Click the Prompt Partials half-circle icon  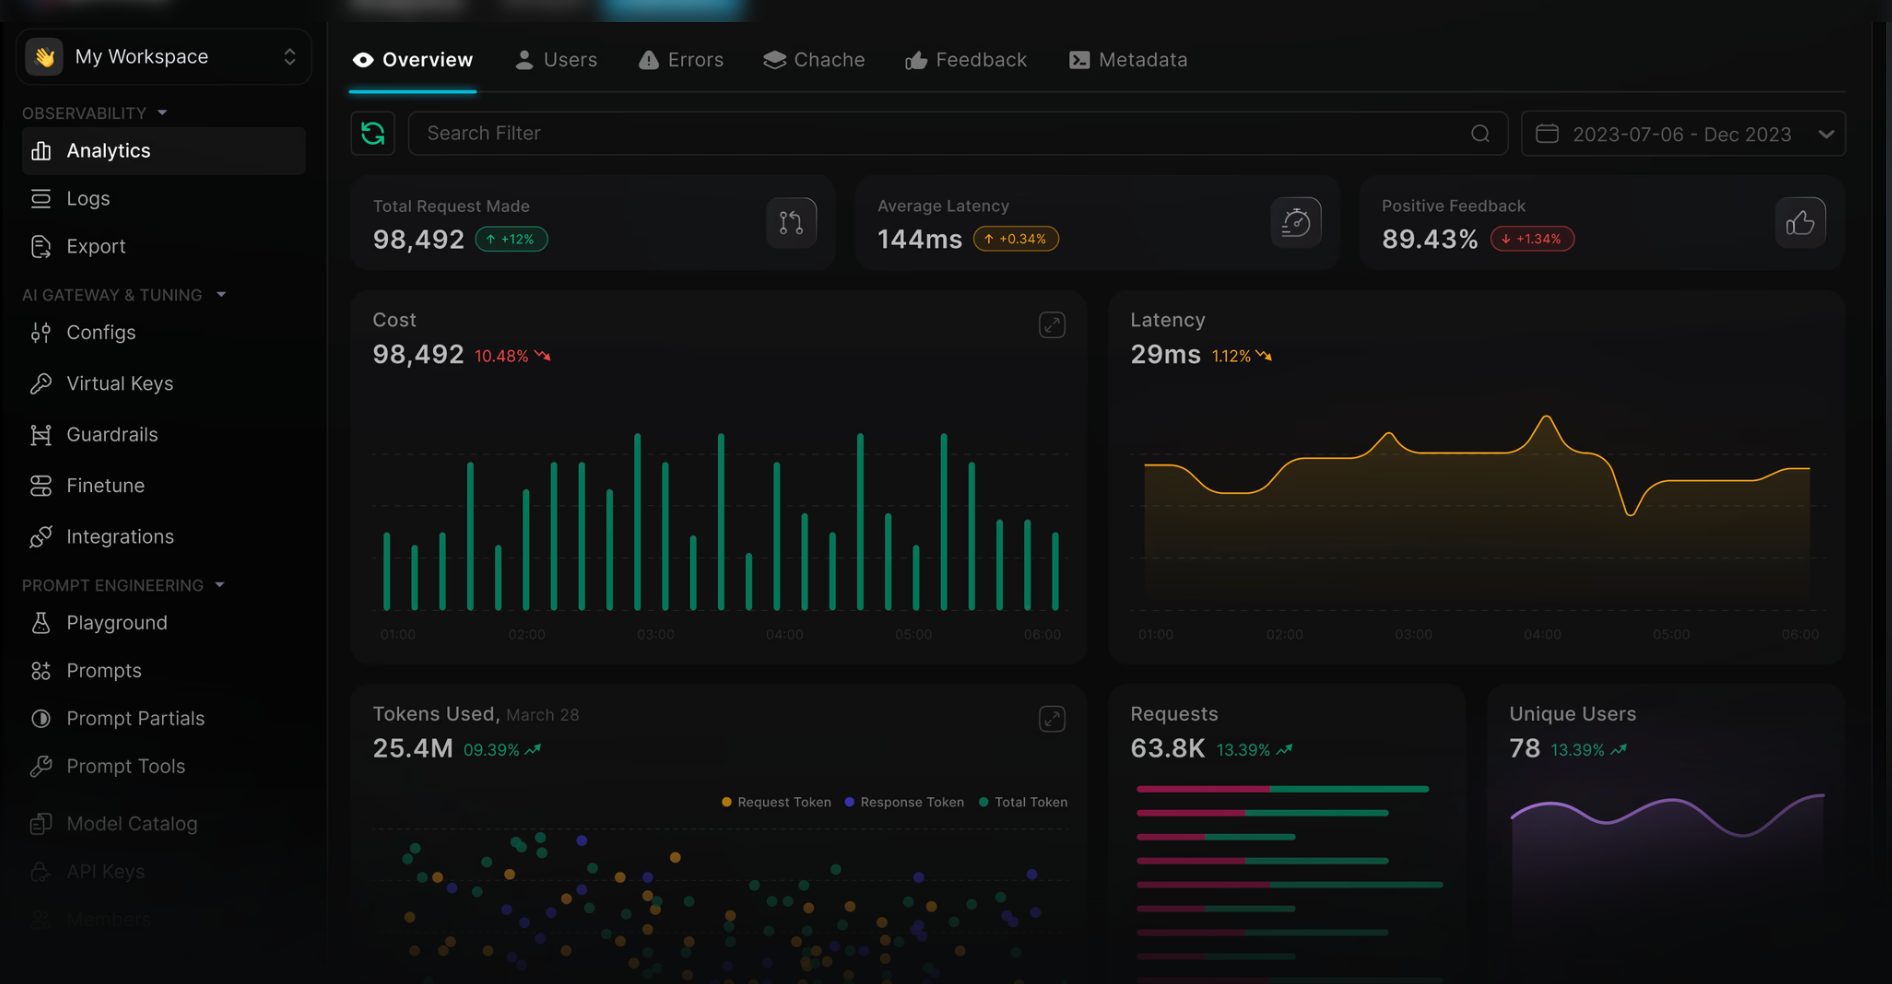(x=41, y=719)
